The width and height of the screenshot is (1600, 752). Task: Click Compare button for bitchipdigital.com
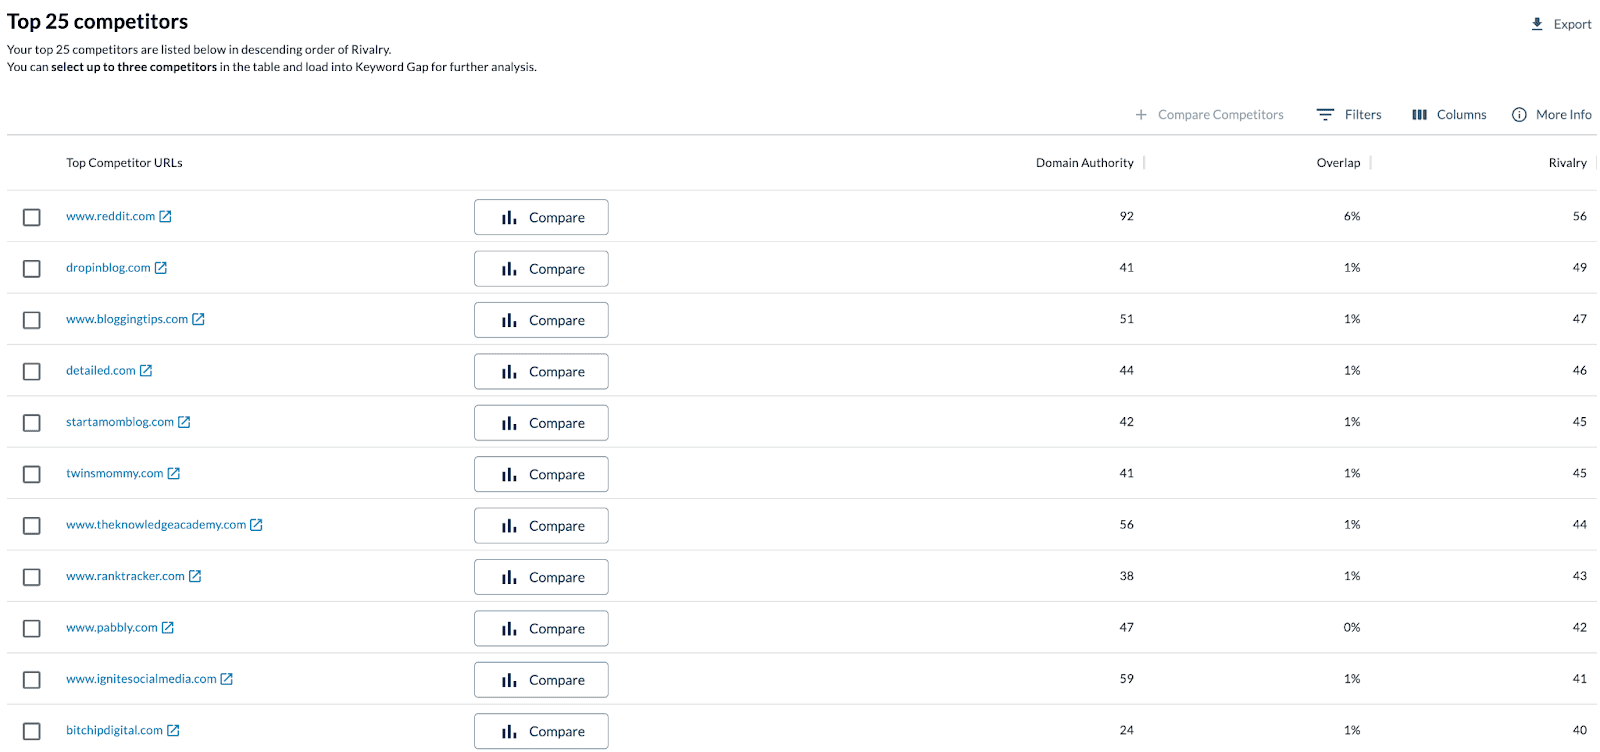point(541,731)
